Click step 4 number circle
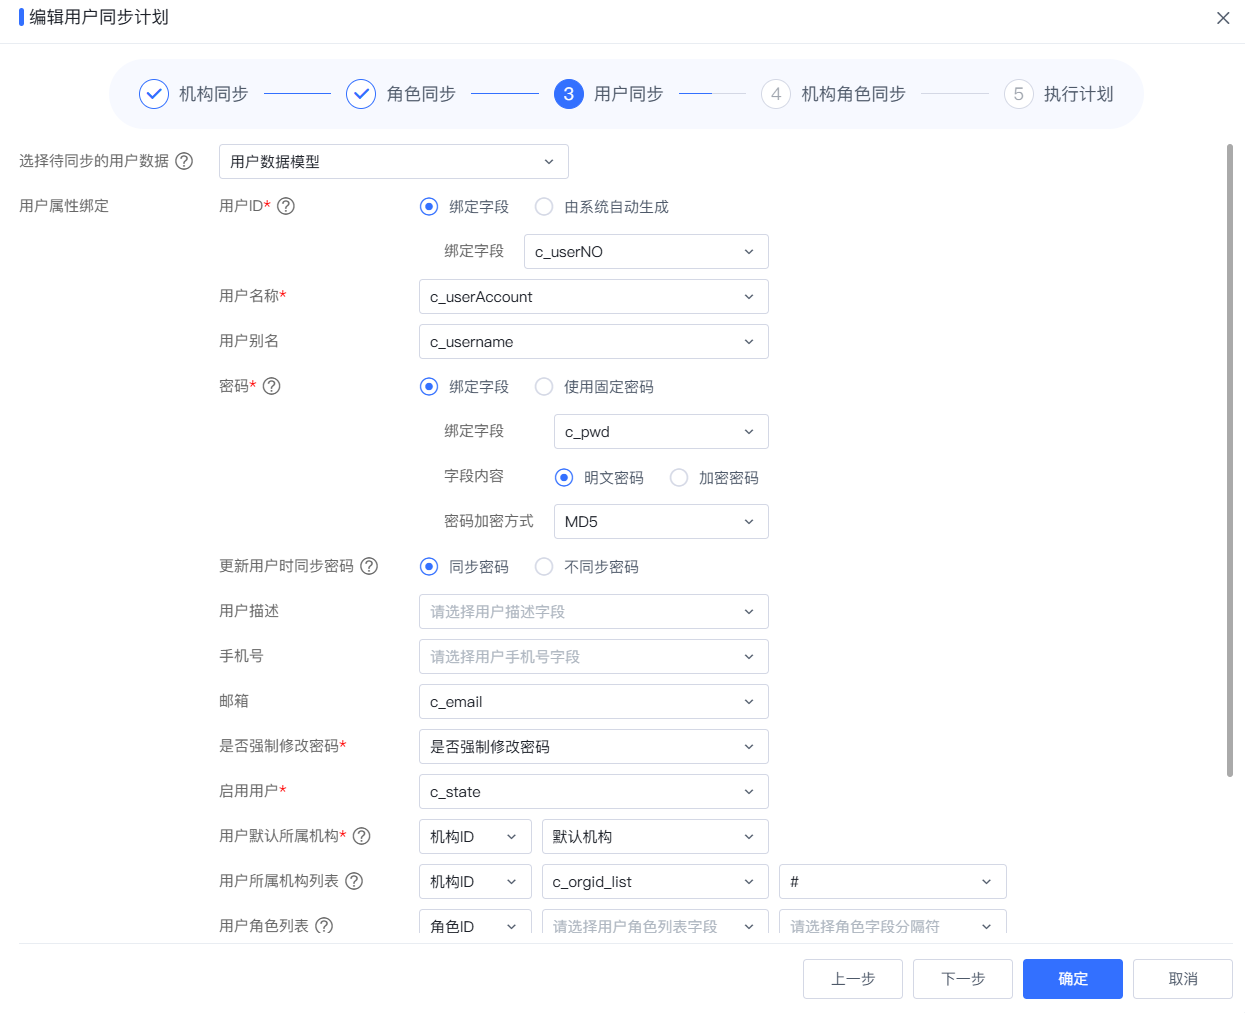This screenshot has height=1015, width=1245. (x=776, y=94)
